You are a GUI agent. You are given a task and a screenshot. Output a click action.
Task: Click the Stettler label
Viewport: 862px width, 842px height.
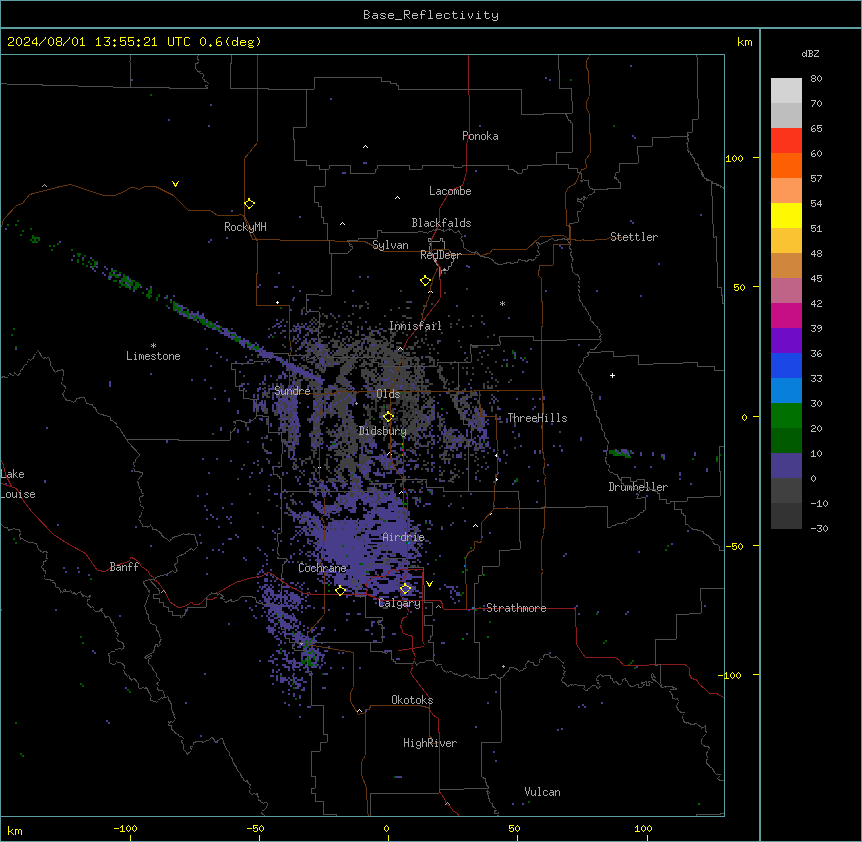[634, 237]
